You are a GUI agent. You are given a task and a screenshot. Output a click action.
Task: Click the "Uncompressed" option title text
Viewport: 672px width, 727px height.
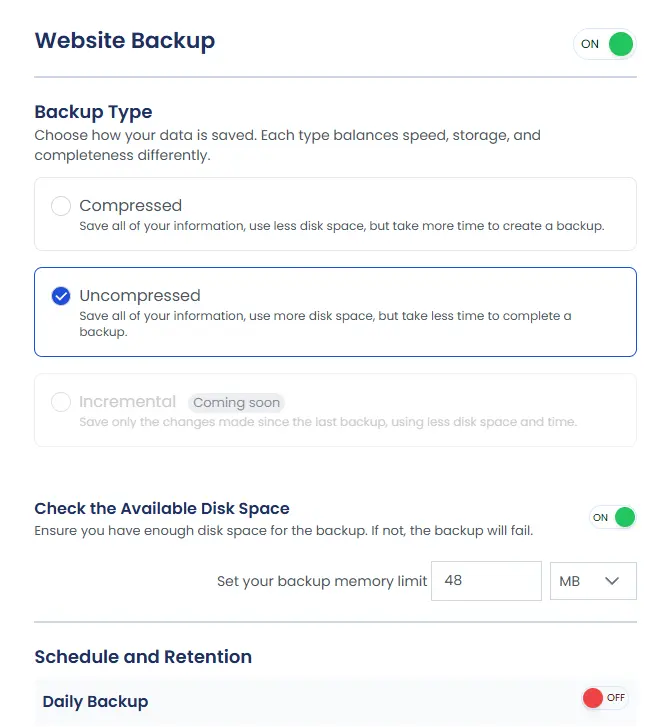click(x=140, y=296)
